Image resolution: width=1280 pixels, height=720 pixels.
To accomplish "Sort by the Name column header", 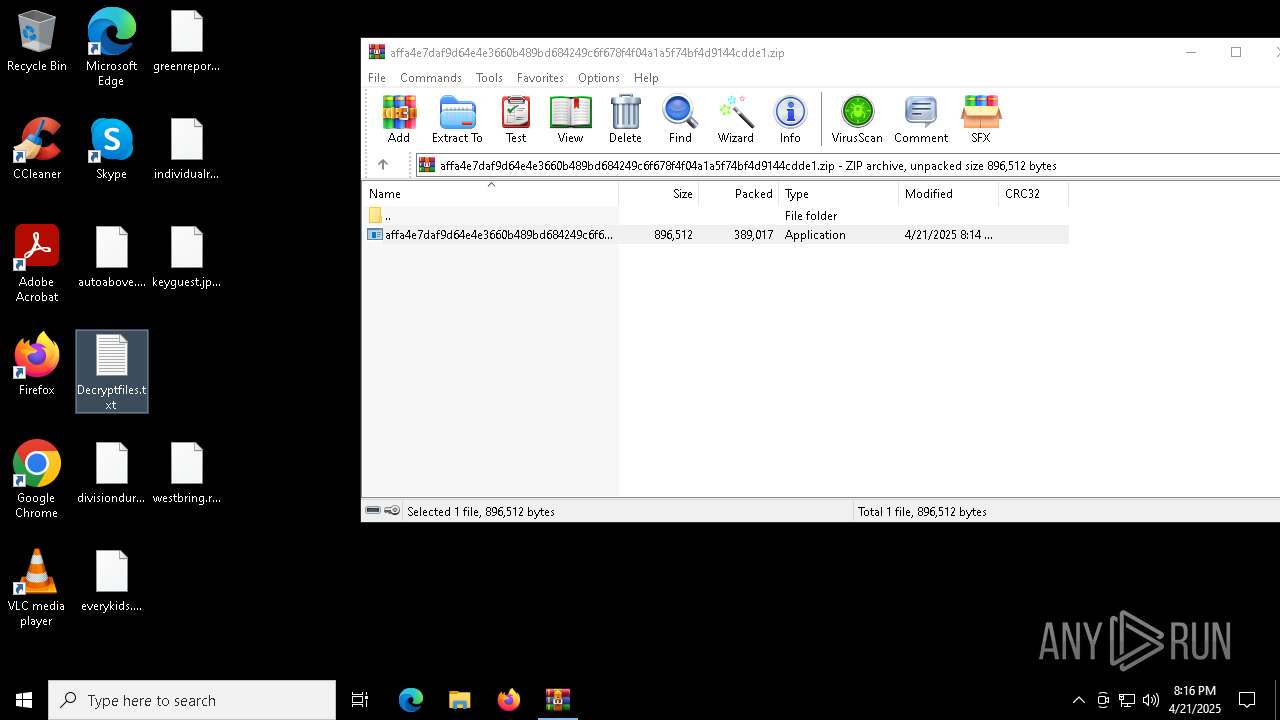I will point(490,194).
